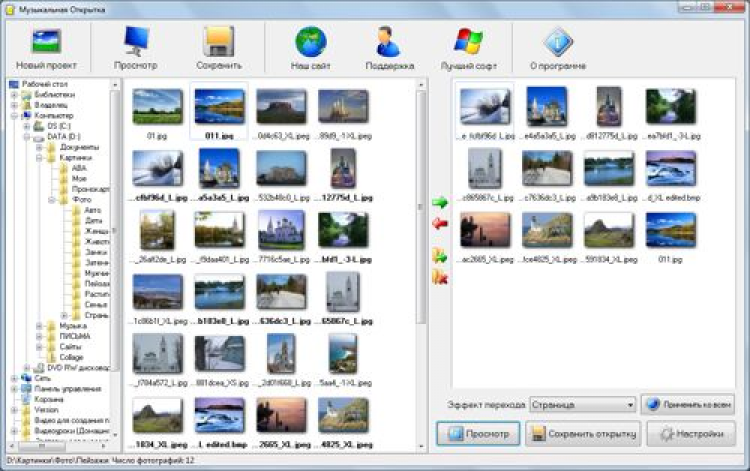Viewport: 750px width, 471px height.
Task: Remove selected photo with the red arrow
Action: (440, 223)
